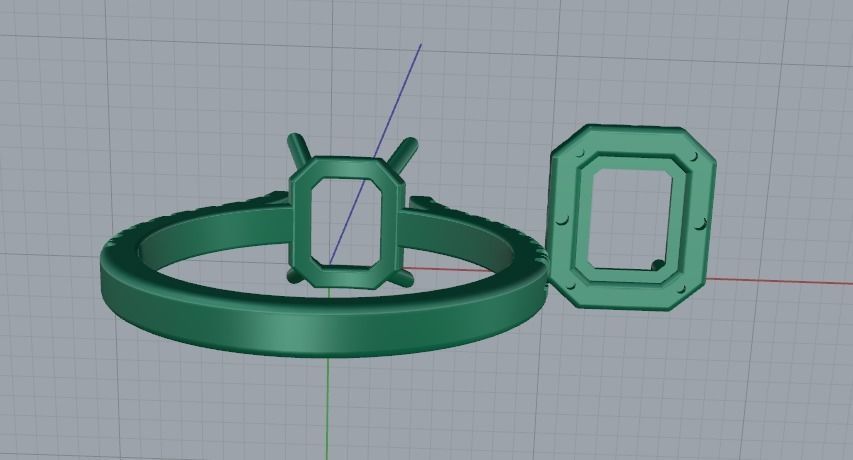Click the green Y axis line
This screenshot has height=460, width=853.
pos(328,408)
